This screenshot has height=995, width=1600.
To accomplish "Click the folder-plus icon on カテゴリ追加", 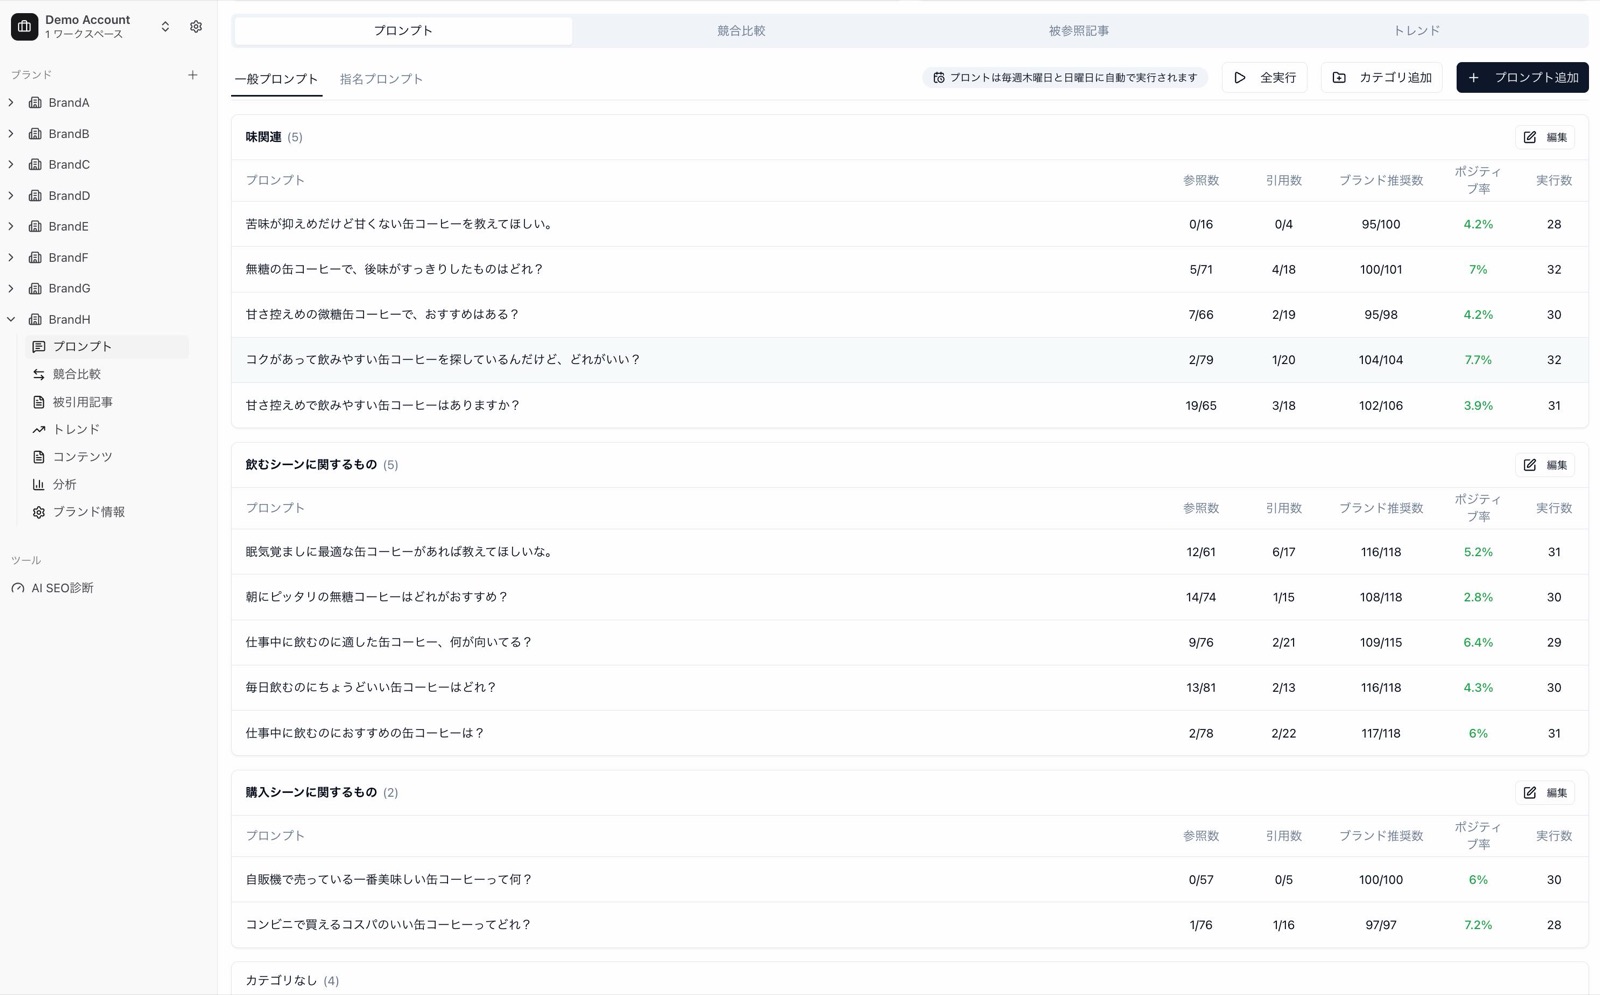I will 1339,78.
